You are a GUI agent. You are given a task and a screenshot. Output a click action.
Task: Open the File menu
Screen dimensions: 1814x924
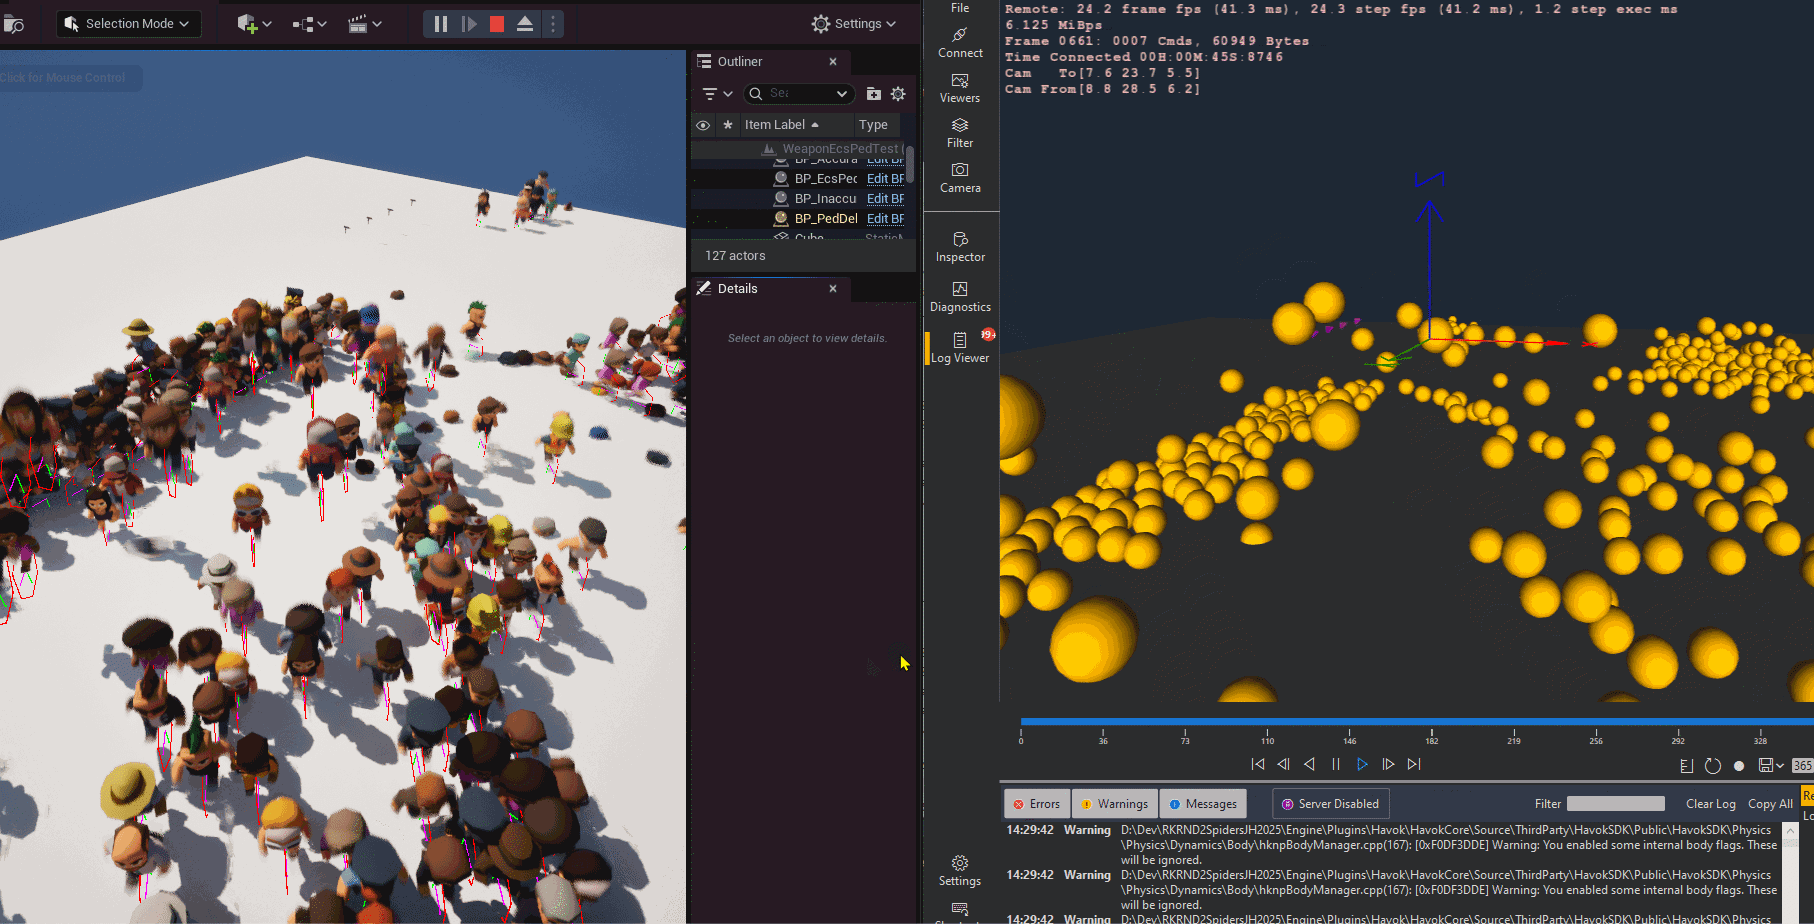pyautogui.click(x=960, y=8)
